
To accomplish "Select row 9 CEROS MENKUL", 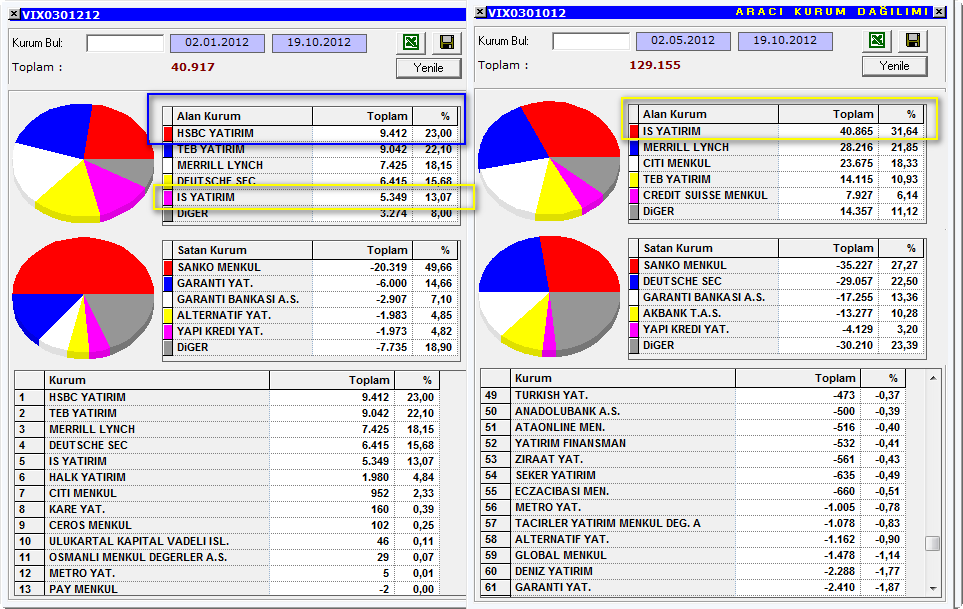I will (x=227, y=525).
